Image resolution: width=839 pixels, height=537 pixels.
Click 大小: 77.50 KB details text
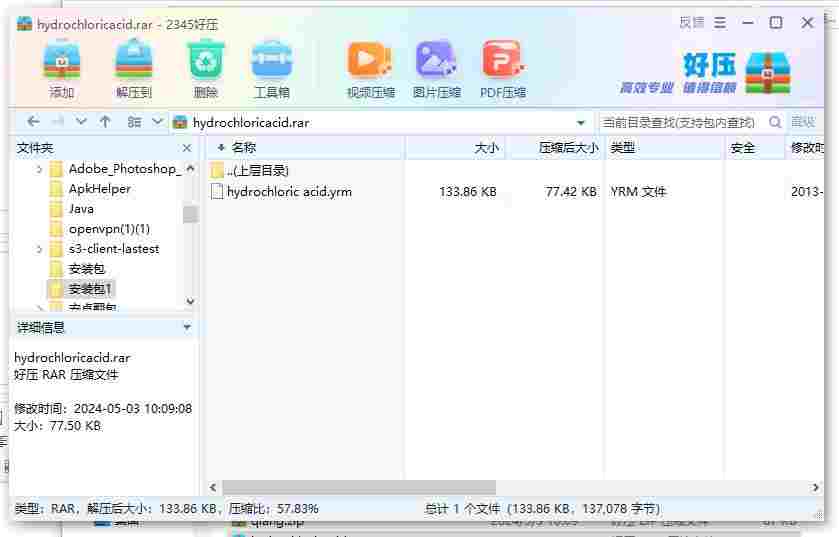pyautogui.click(x=58, y=426)
